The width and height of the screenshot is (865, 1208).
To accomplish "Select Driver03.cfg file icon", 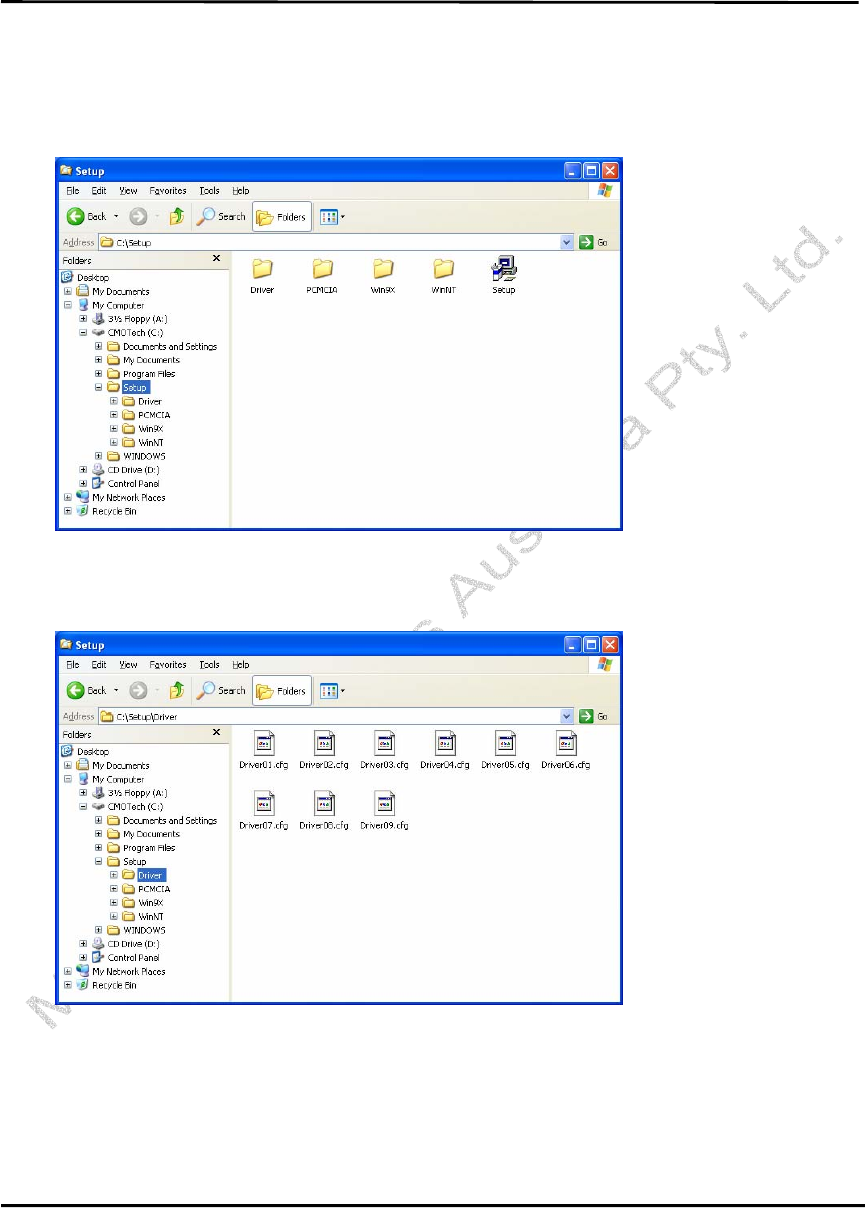I will (x=384, y=743).
